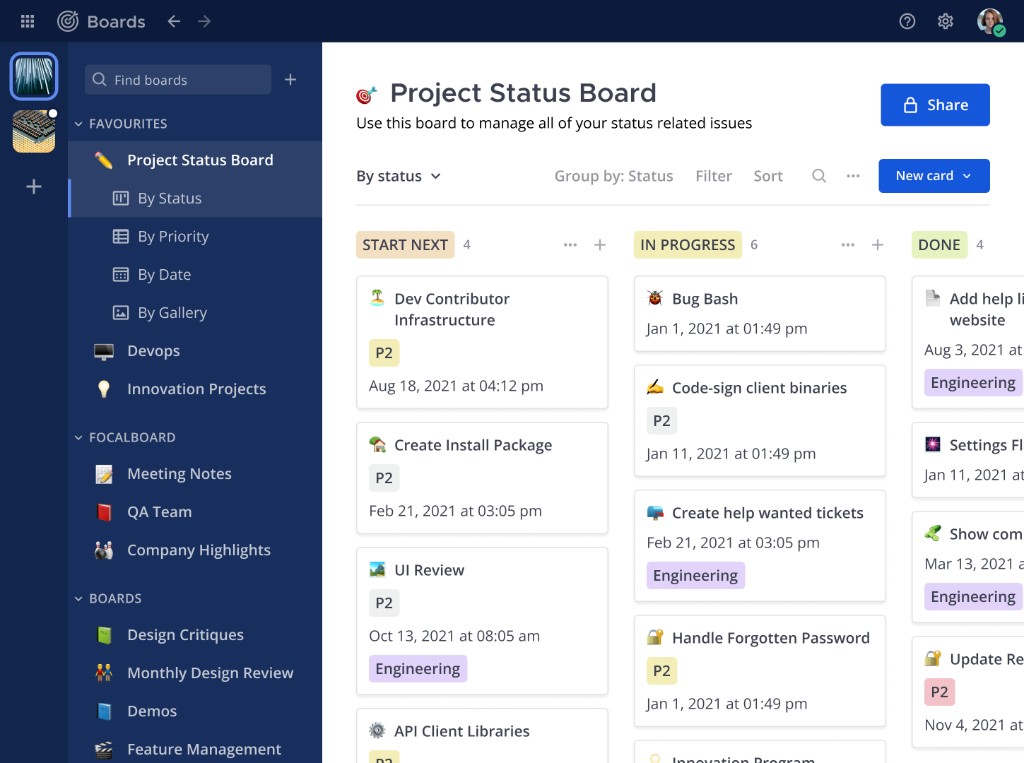Open the Dev Contributor Infrastructure card
Viewport: 1024px width, 763px height.
point(482,342)
